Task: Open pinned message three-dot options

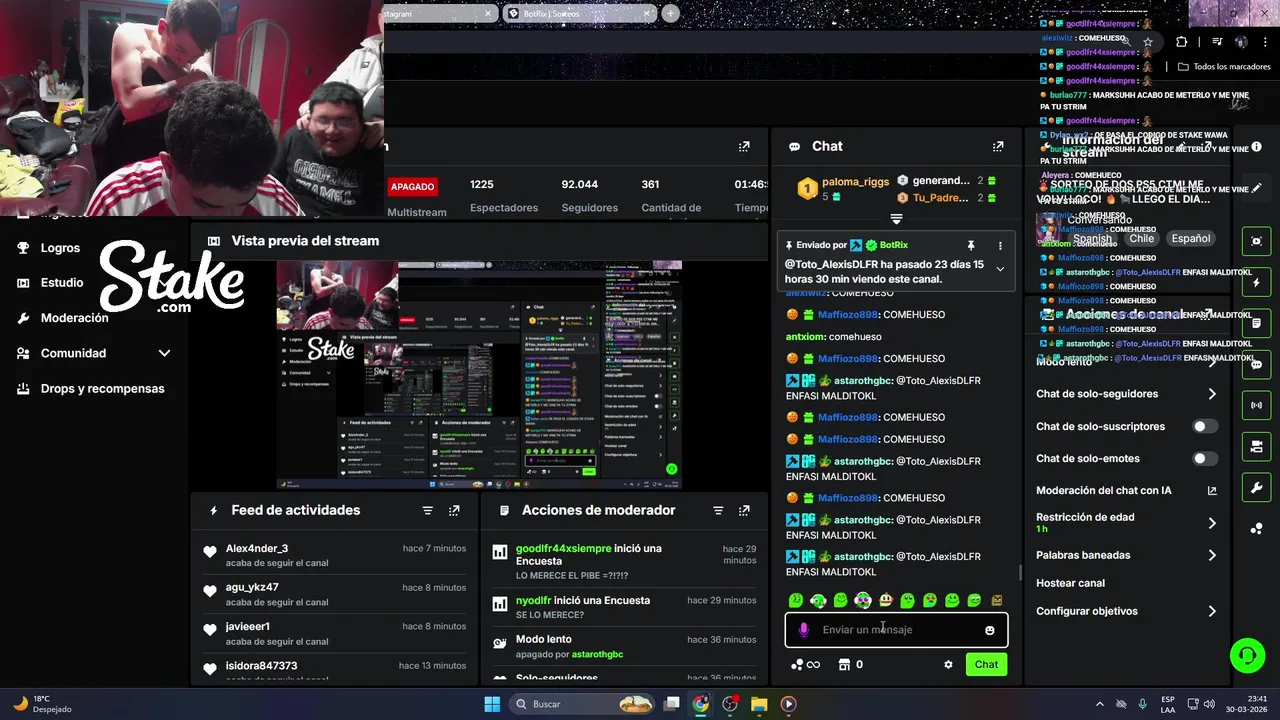Action: [1000, 245]
